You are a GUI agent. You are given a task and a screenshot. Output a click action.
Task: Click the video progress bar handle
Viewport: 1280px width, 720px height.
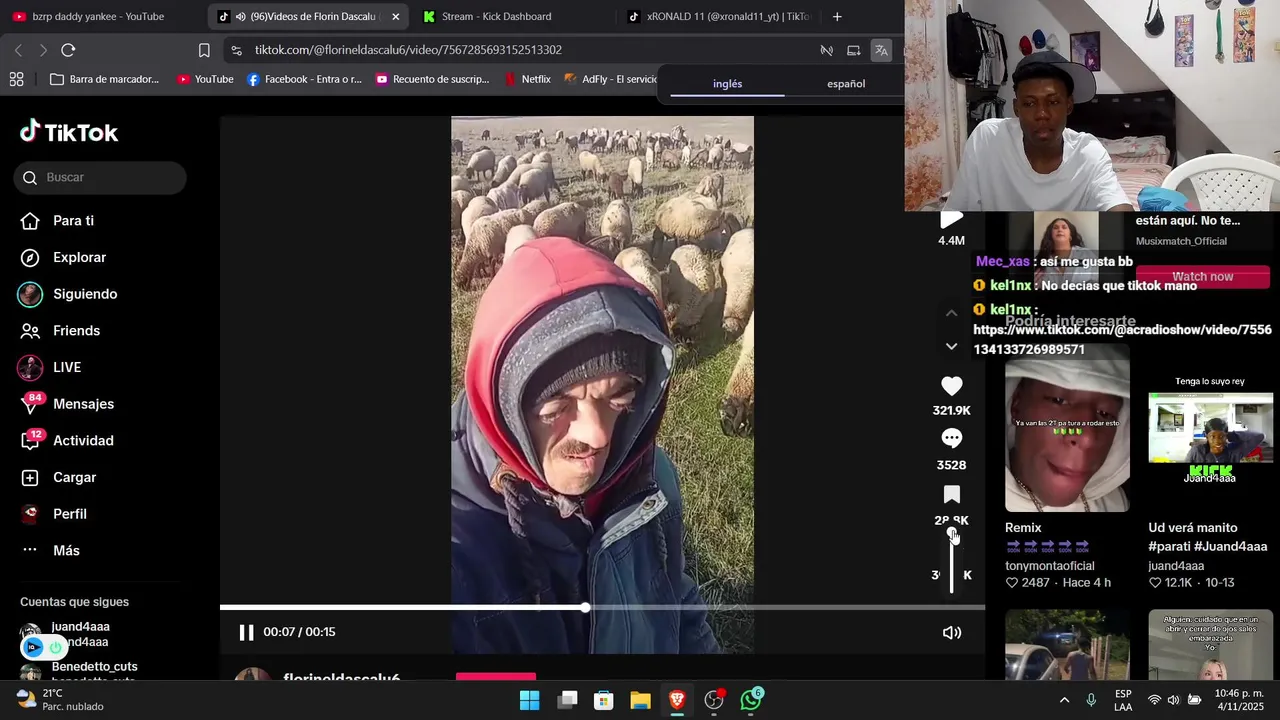[x=585, y=607]
